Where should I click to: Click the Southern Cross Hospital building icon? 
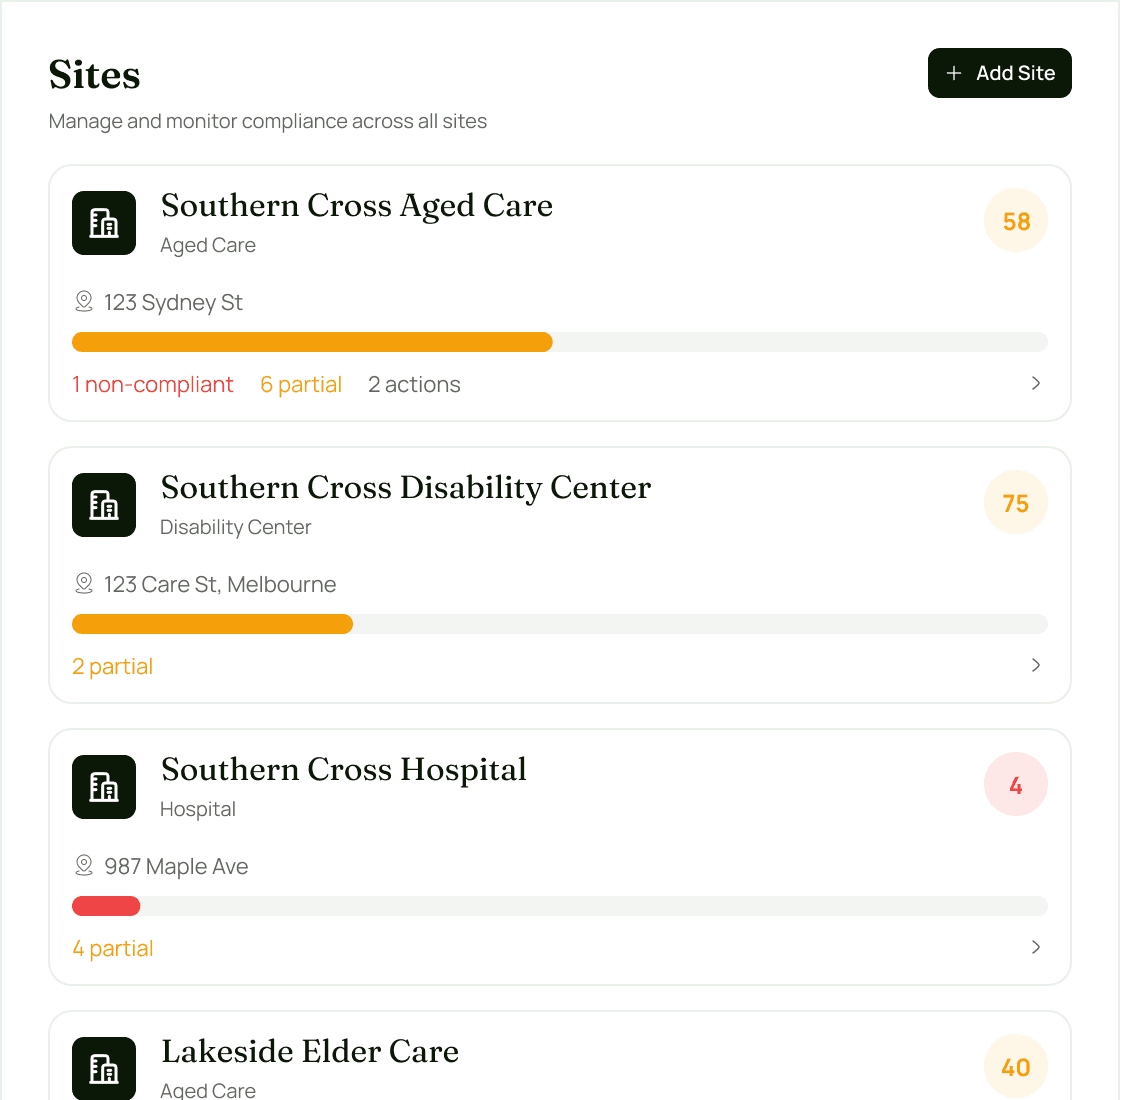(104, 787)
